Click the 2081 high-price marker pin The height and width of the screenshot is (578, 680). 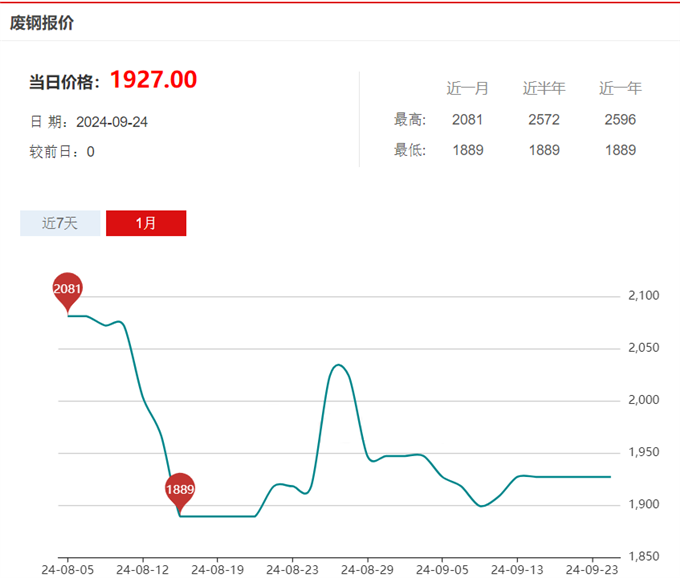67,289
